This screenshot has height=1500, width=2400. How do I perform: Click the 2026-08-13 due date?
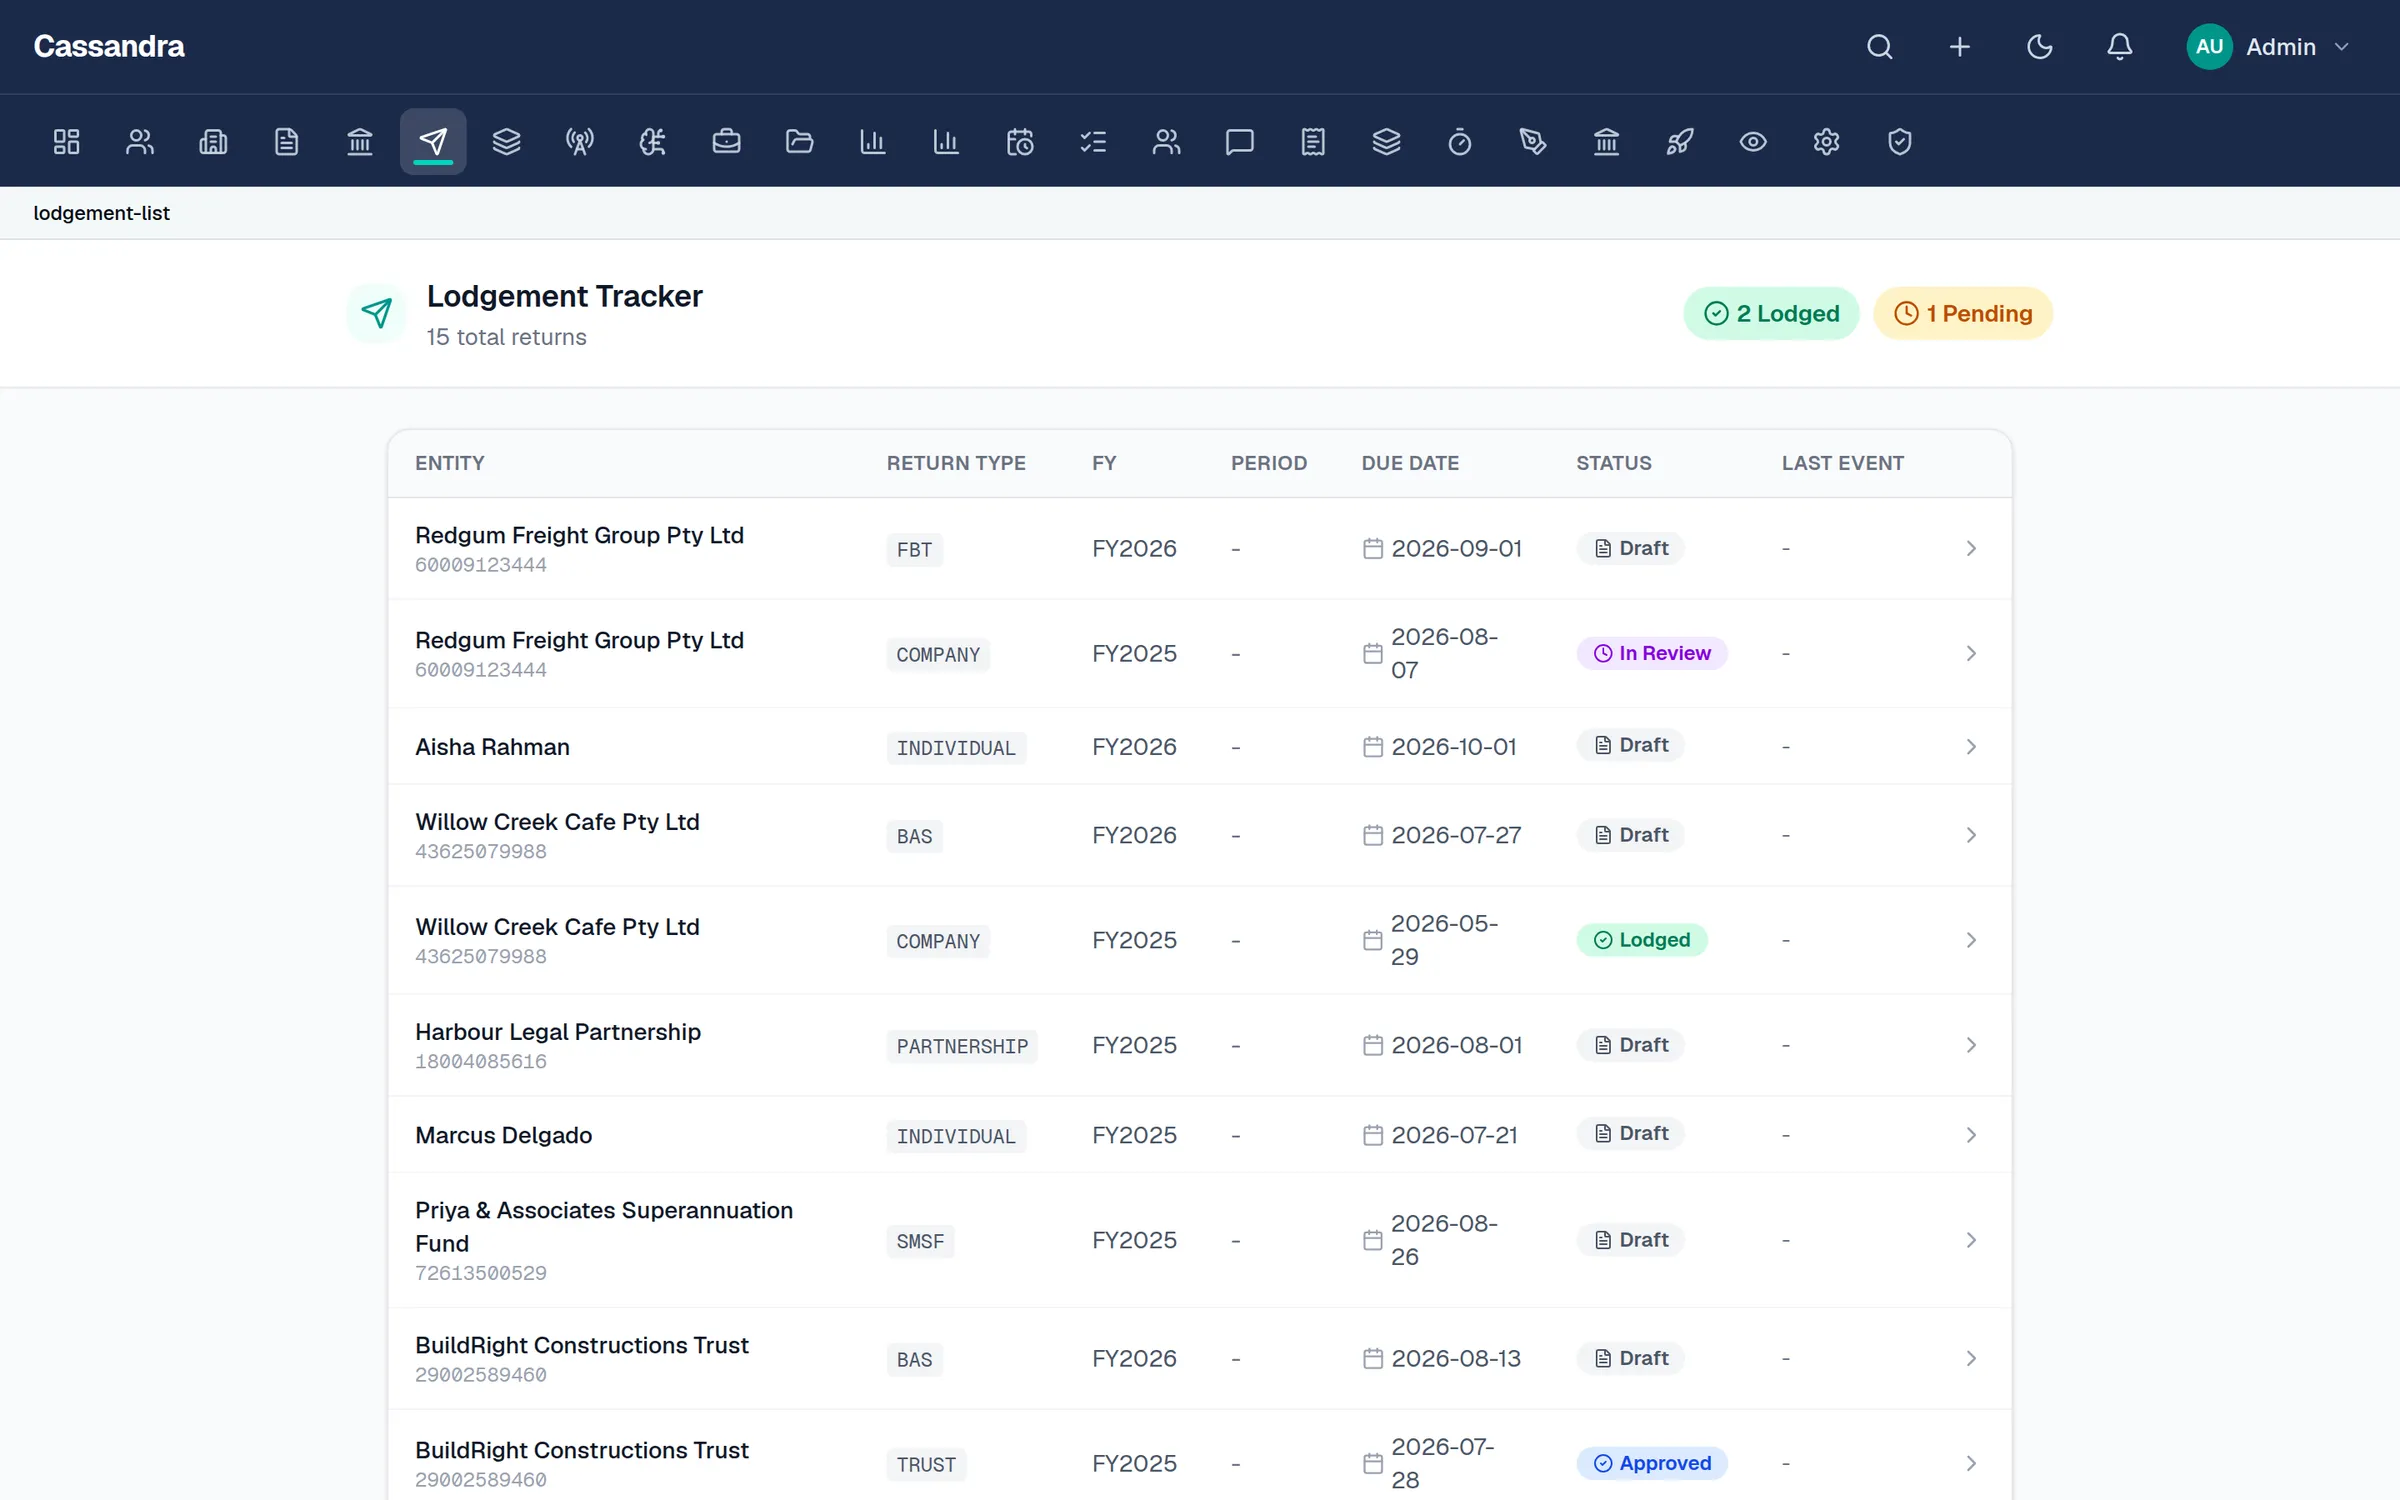[x=1456, y=1358]
